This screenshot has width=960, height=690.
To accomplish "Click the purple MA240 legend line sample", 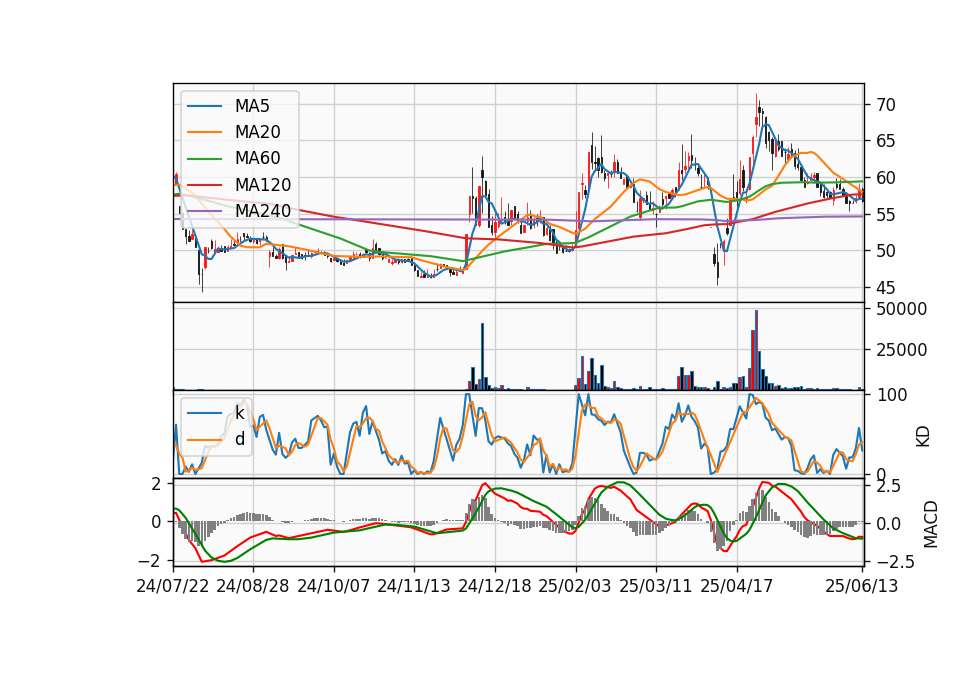I will point(204,211).
